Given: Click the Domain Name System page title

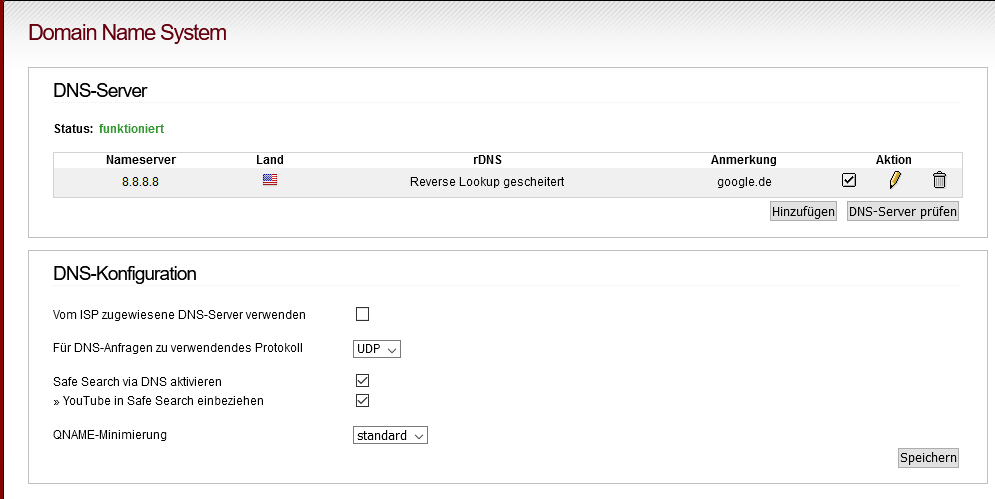Looking at the screenshot, I should [128, 32].
